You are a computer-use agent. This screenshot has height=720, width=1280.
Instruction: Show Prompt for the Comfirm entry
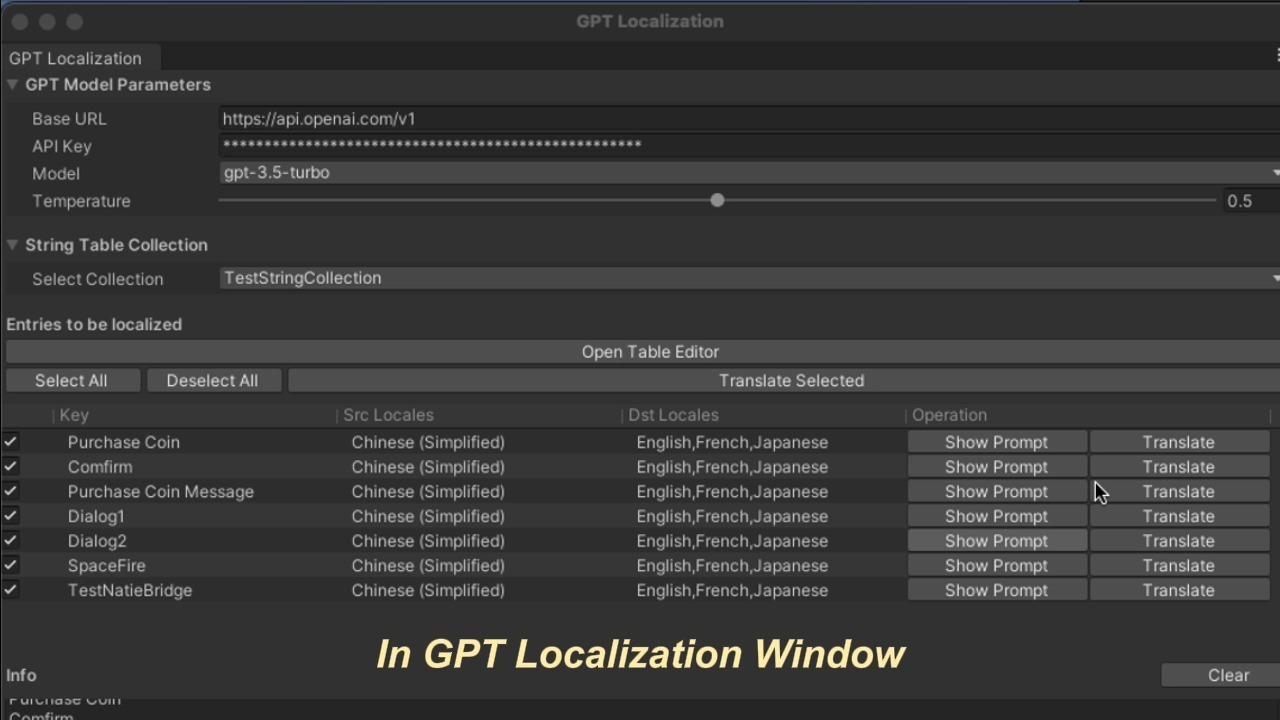click(996, 466)
